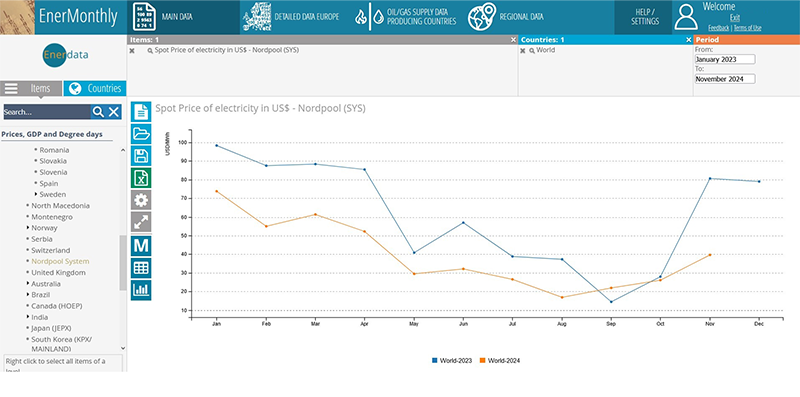Open saved query with folder icon

tap(141, 134)
